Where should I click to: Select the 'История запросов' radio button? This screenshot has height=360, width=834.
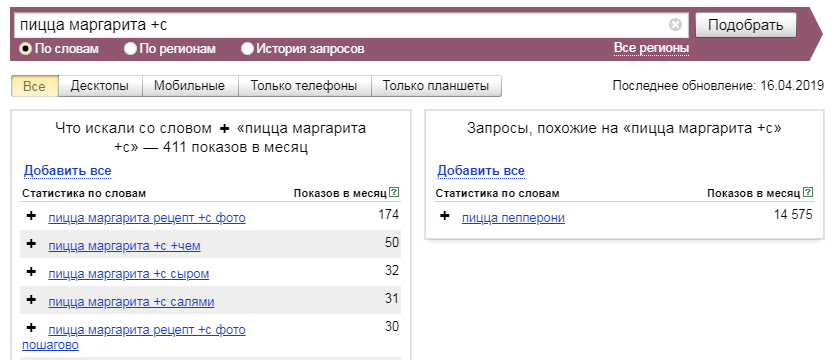click(x=247, y=49)
